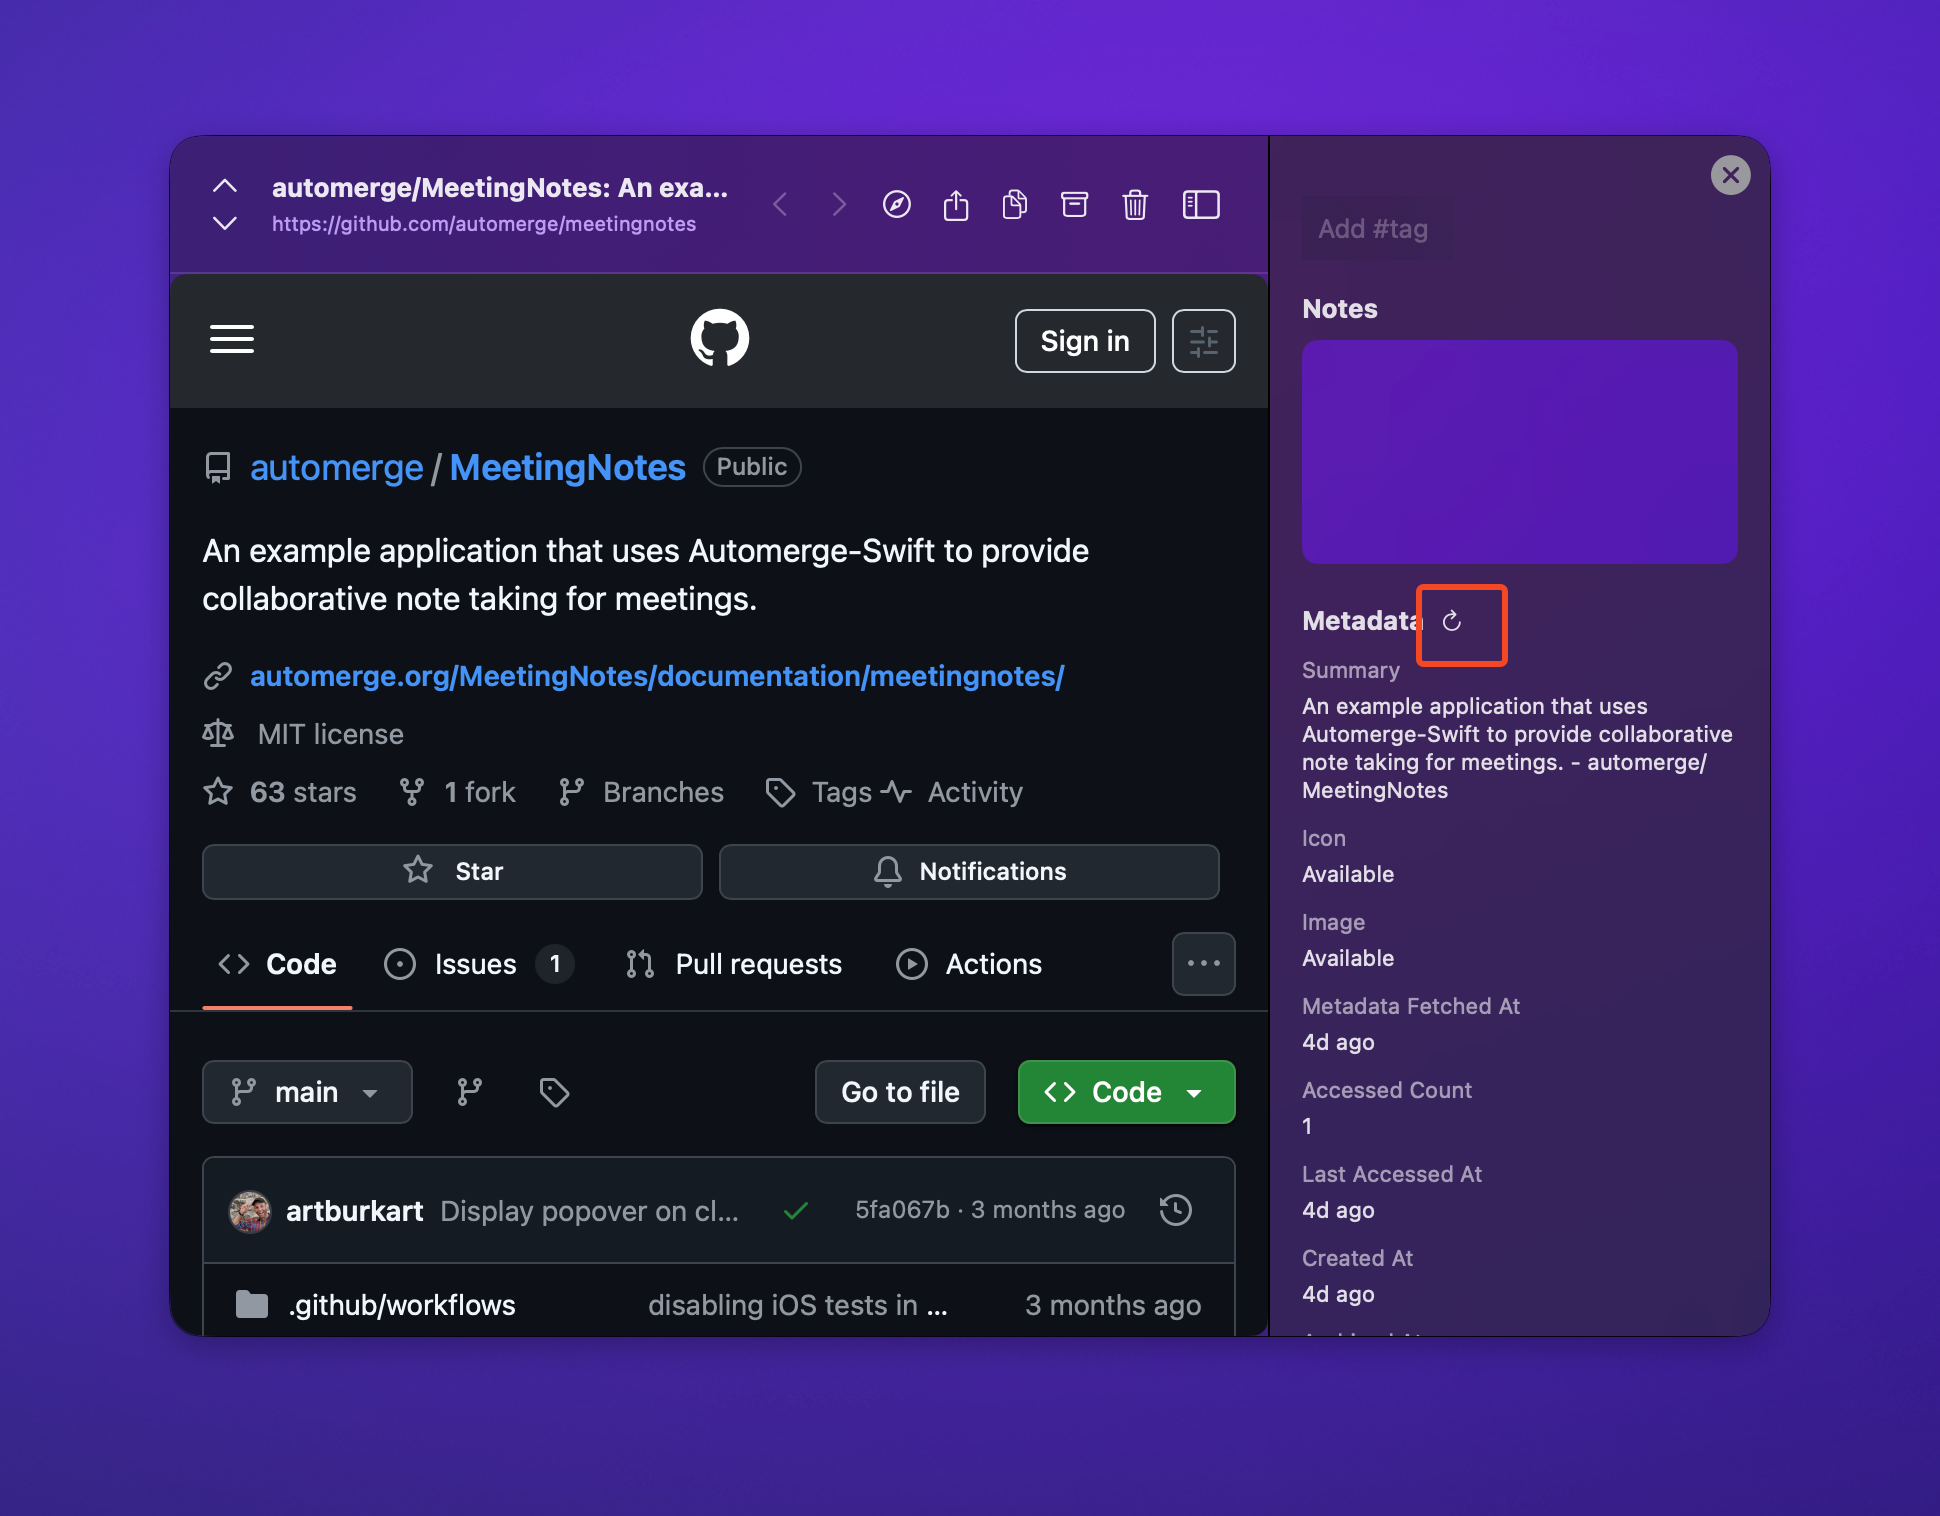The width and height of the screenshot is (1940, 1516).
Task: Open the Activity link
Action: [x=953, y=792]
